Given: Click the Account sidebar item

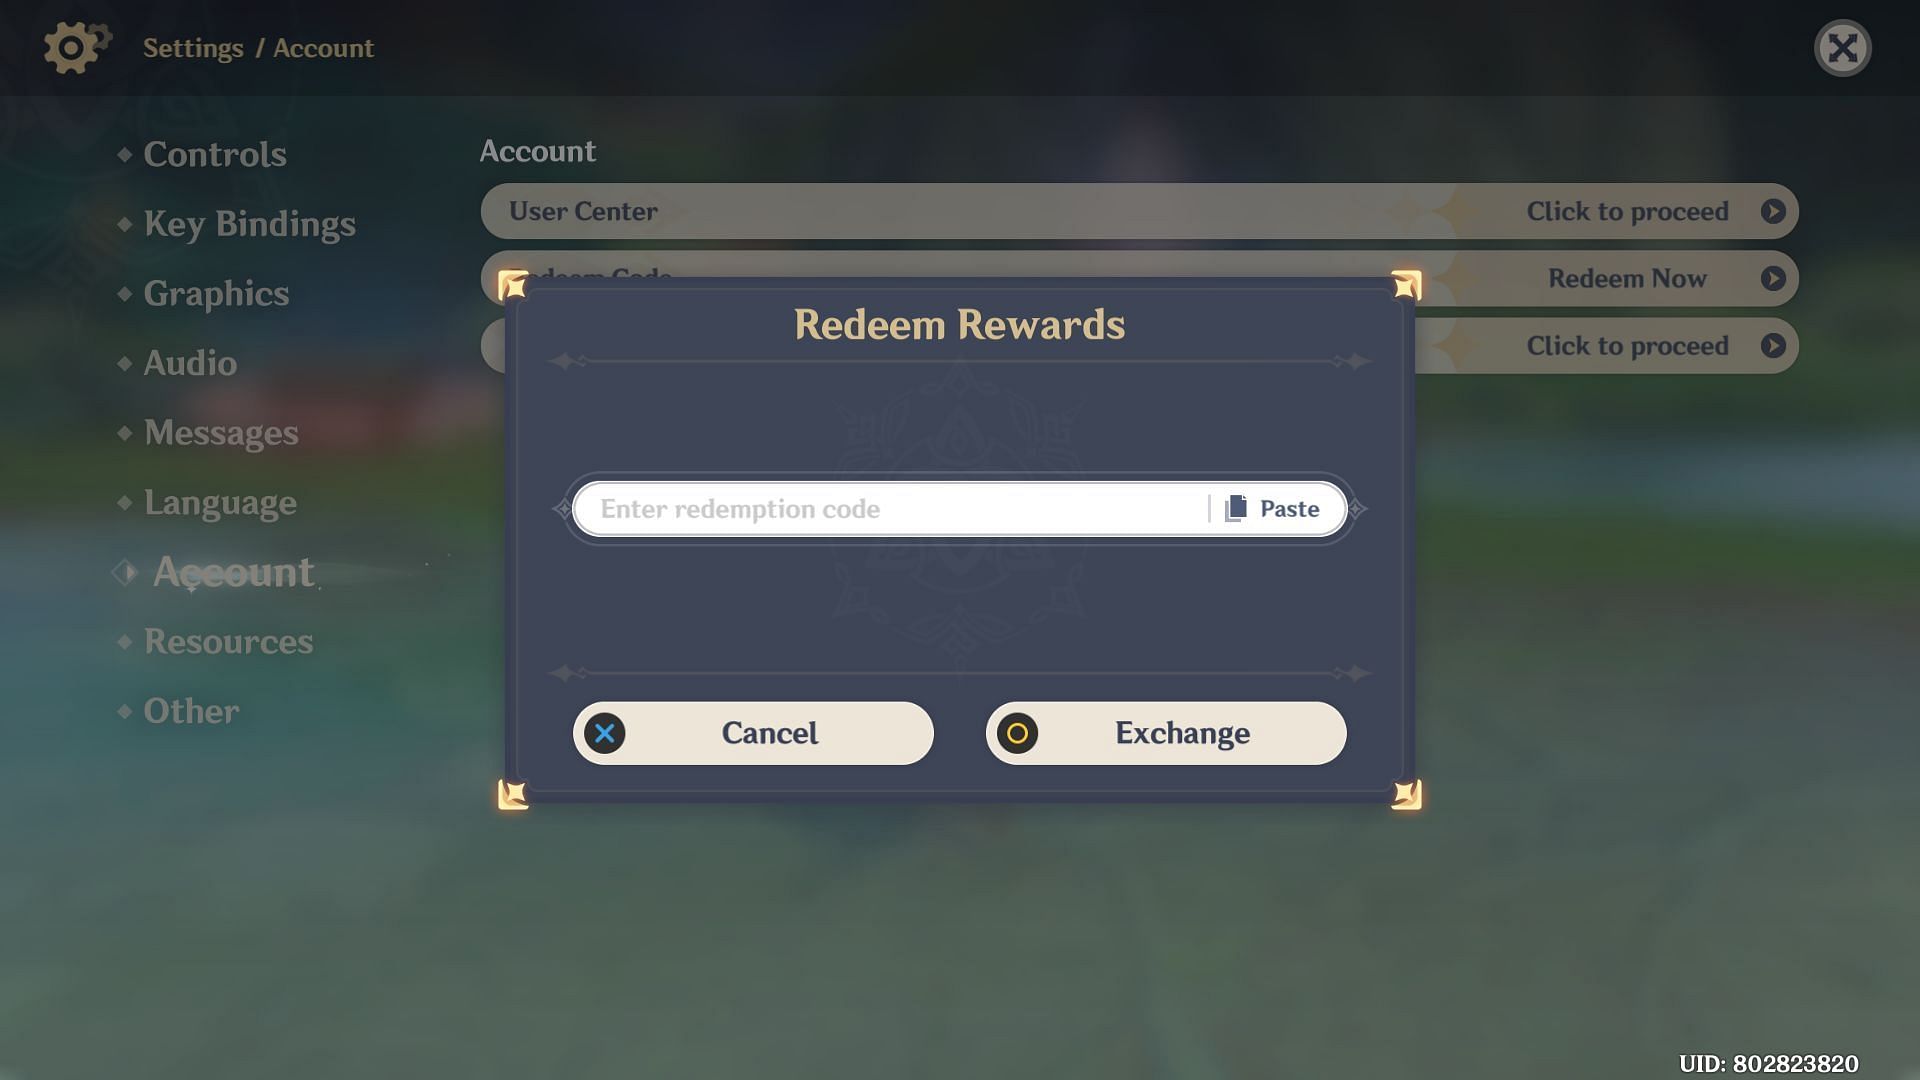Looking at the screenshot, I should pyautogui.click(x=232, y=571).
